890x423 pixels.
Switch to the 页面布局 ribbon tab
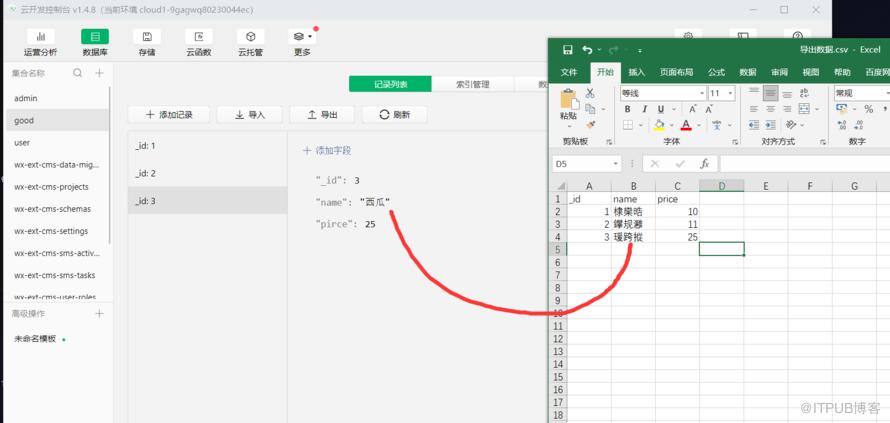676,73
